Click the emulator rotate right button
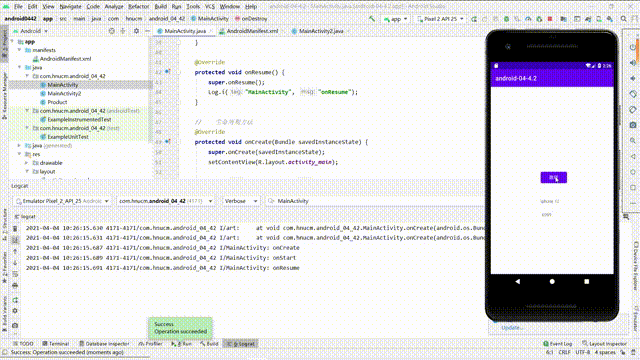 pos(633,109)
